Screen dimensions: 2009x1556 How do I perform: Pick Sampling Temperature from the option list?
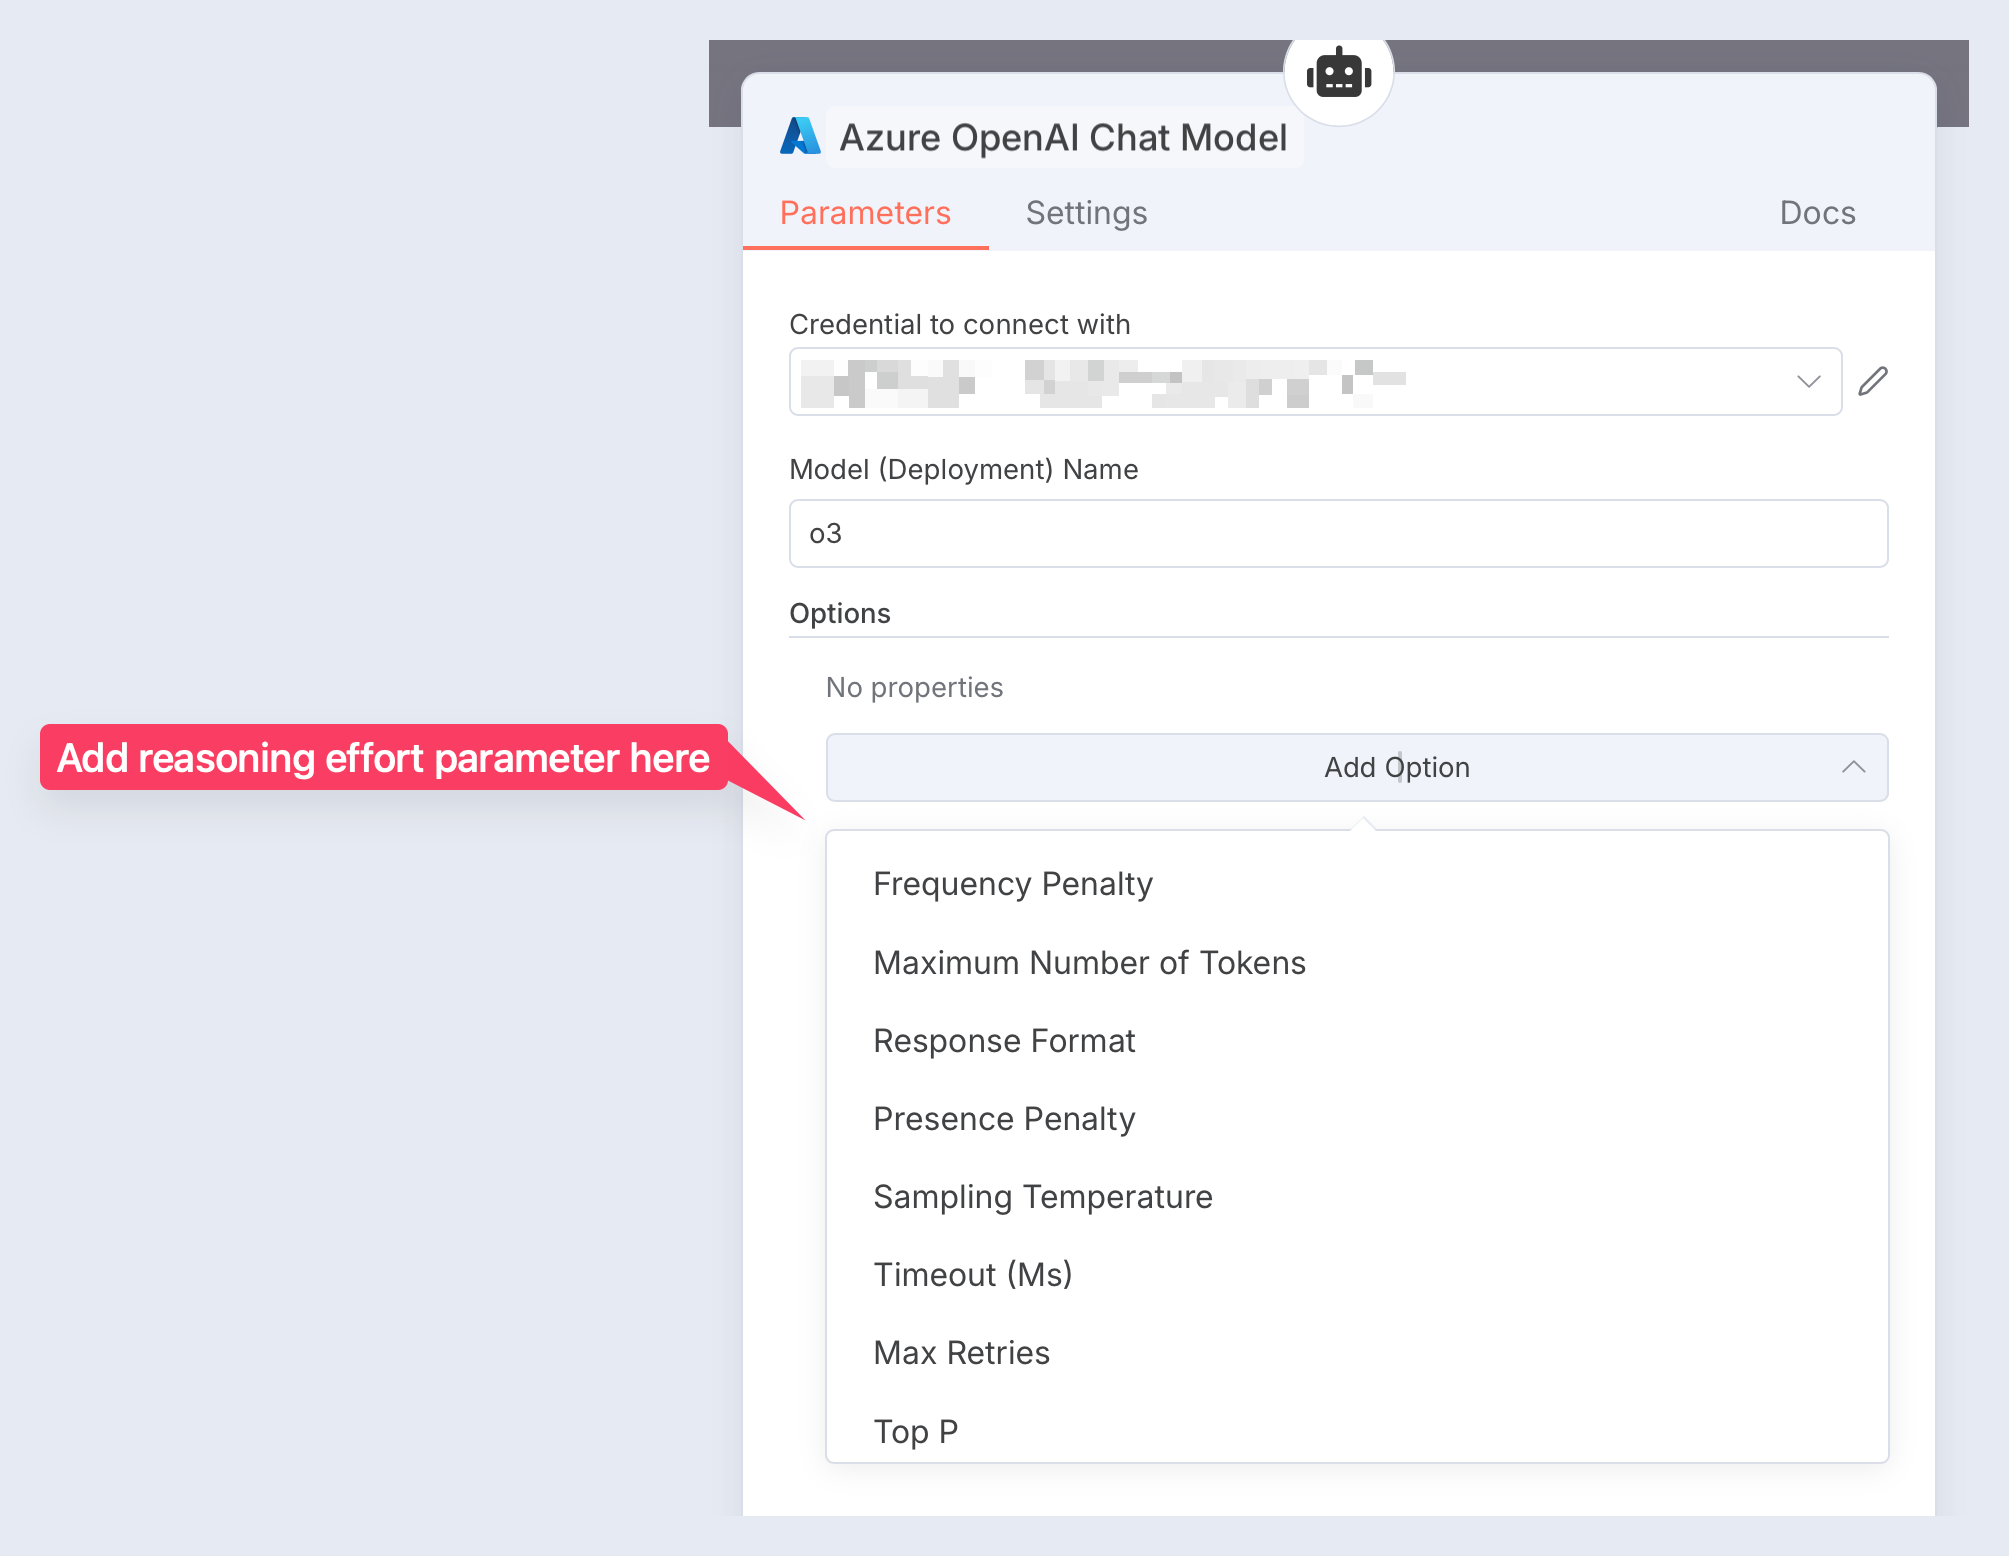tap(1042, 1196)
